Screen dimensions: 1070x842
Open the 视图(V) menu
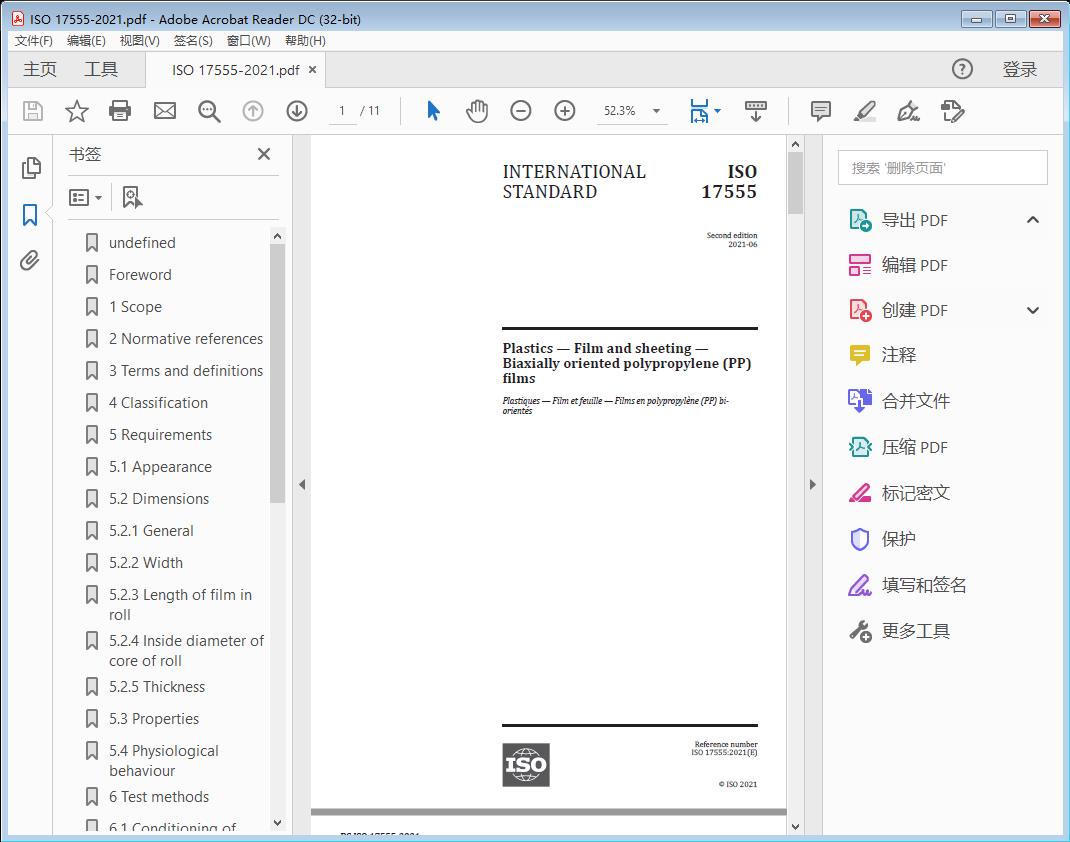tap(139, 41)
